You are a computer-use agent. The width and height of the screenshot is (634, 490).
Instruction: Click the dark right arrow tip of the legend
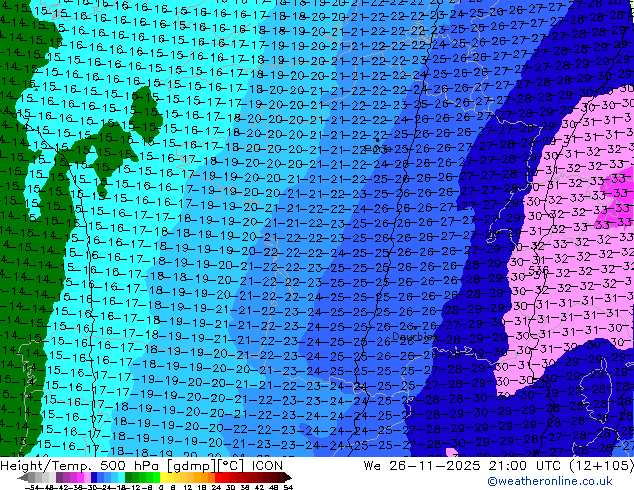[x=288, y=477]
